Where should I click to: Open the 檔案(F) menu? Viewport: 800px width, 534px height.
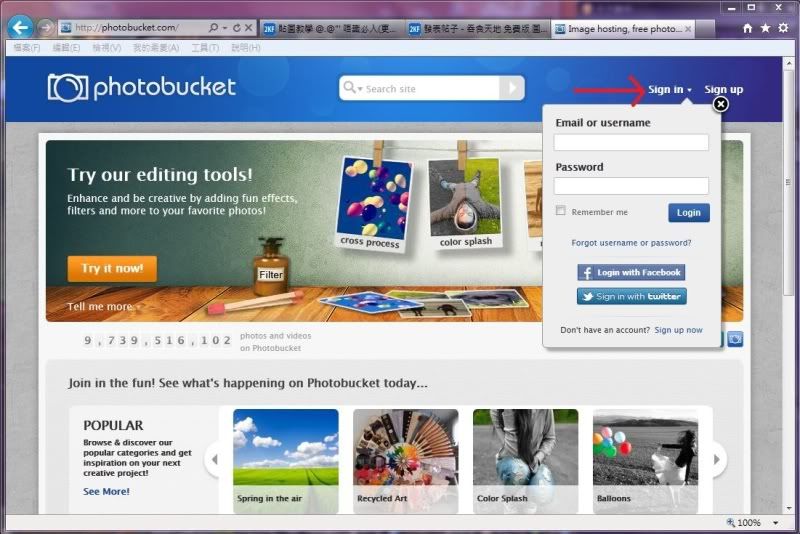pyautogui.click(x=27, y=47)
